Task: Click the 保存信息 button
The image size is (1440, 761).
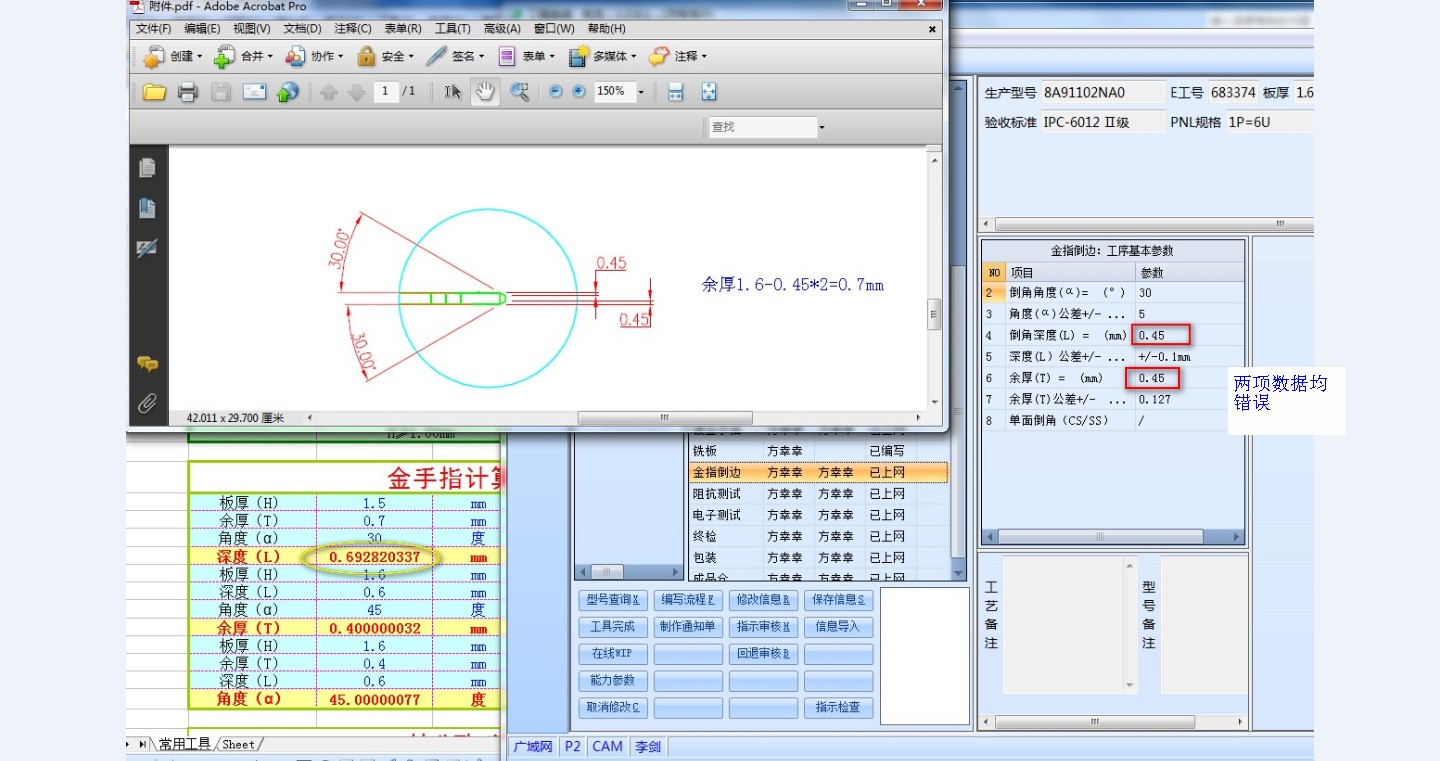Action: 838,600
